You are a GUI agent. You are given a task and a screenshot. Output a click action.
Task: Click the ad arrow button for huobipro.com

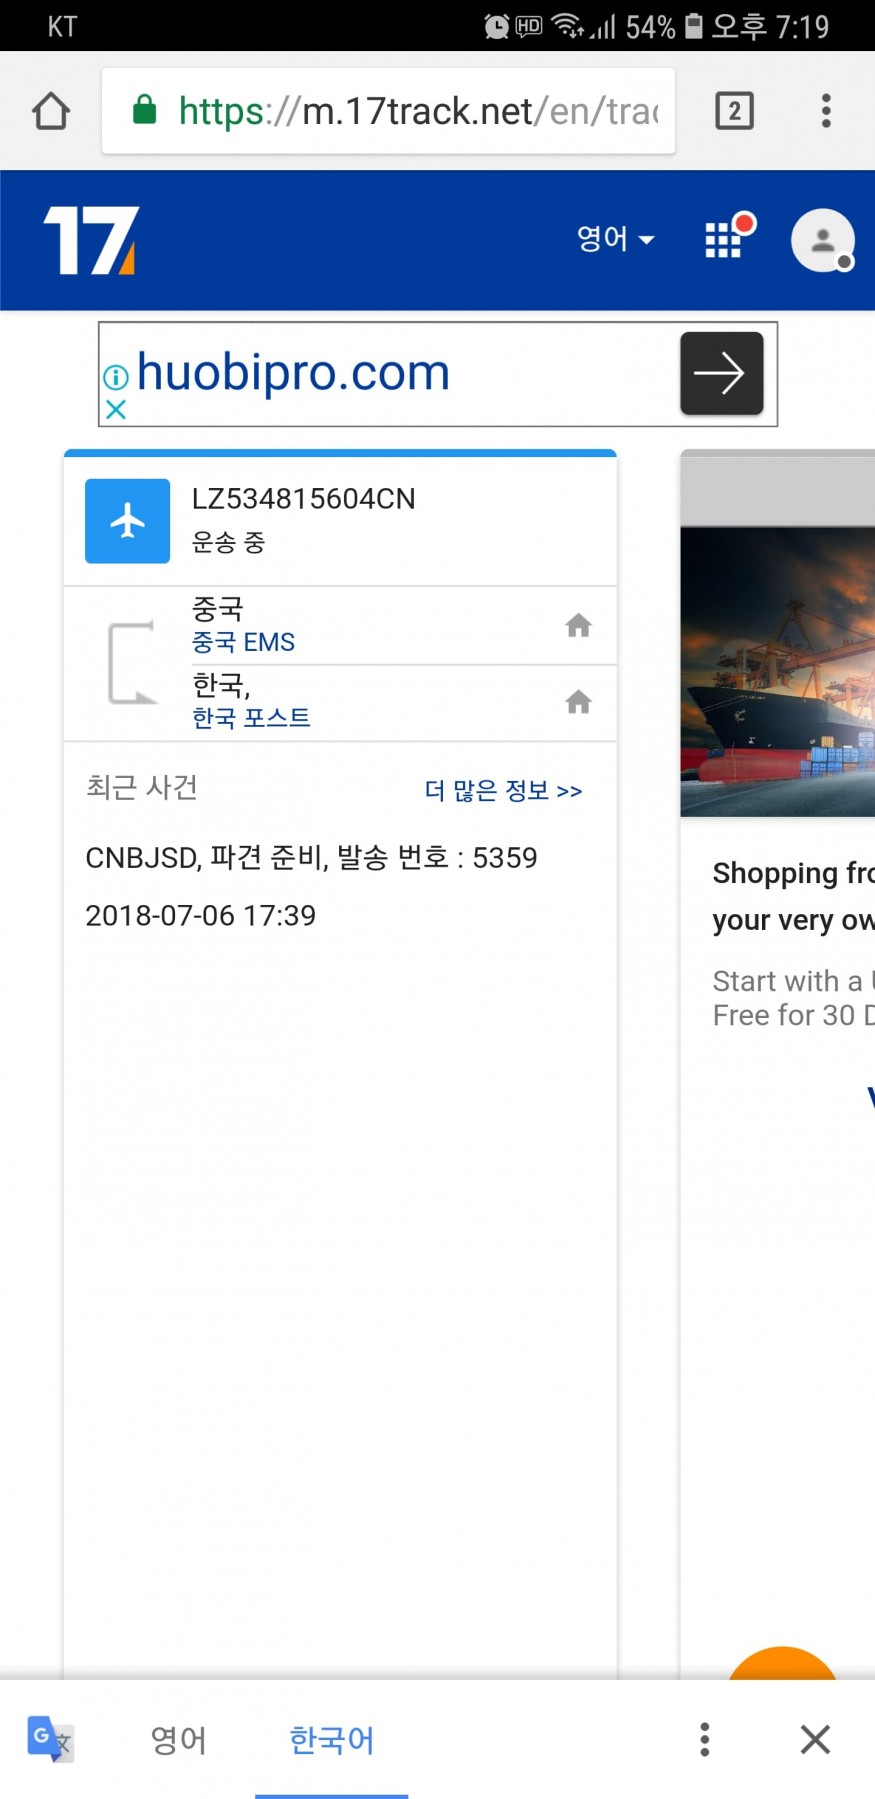[721, 374]
